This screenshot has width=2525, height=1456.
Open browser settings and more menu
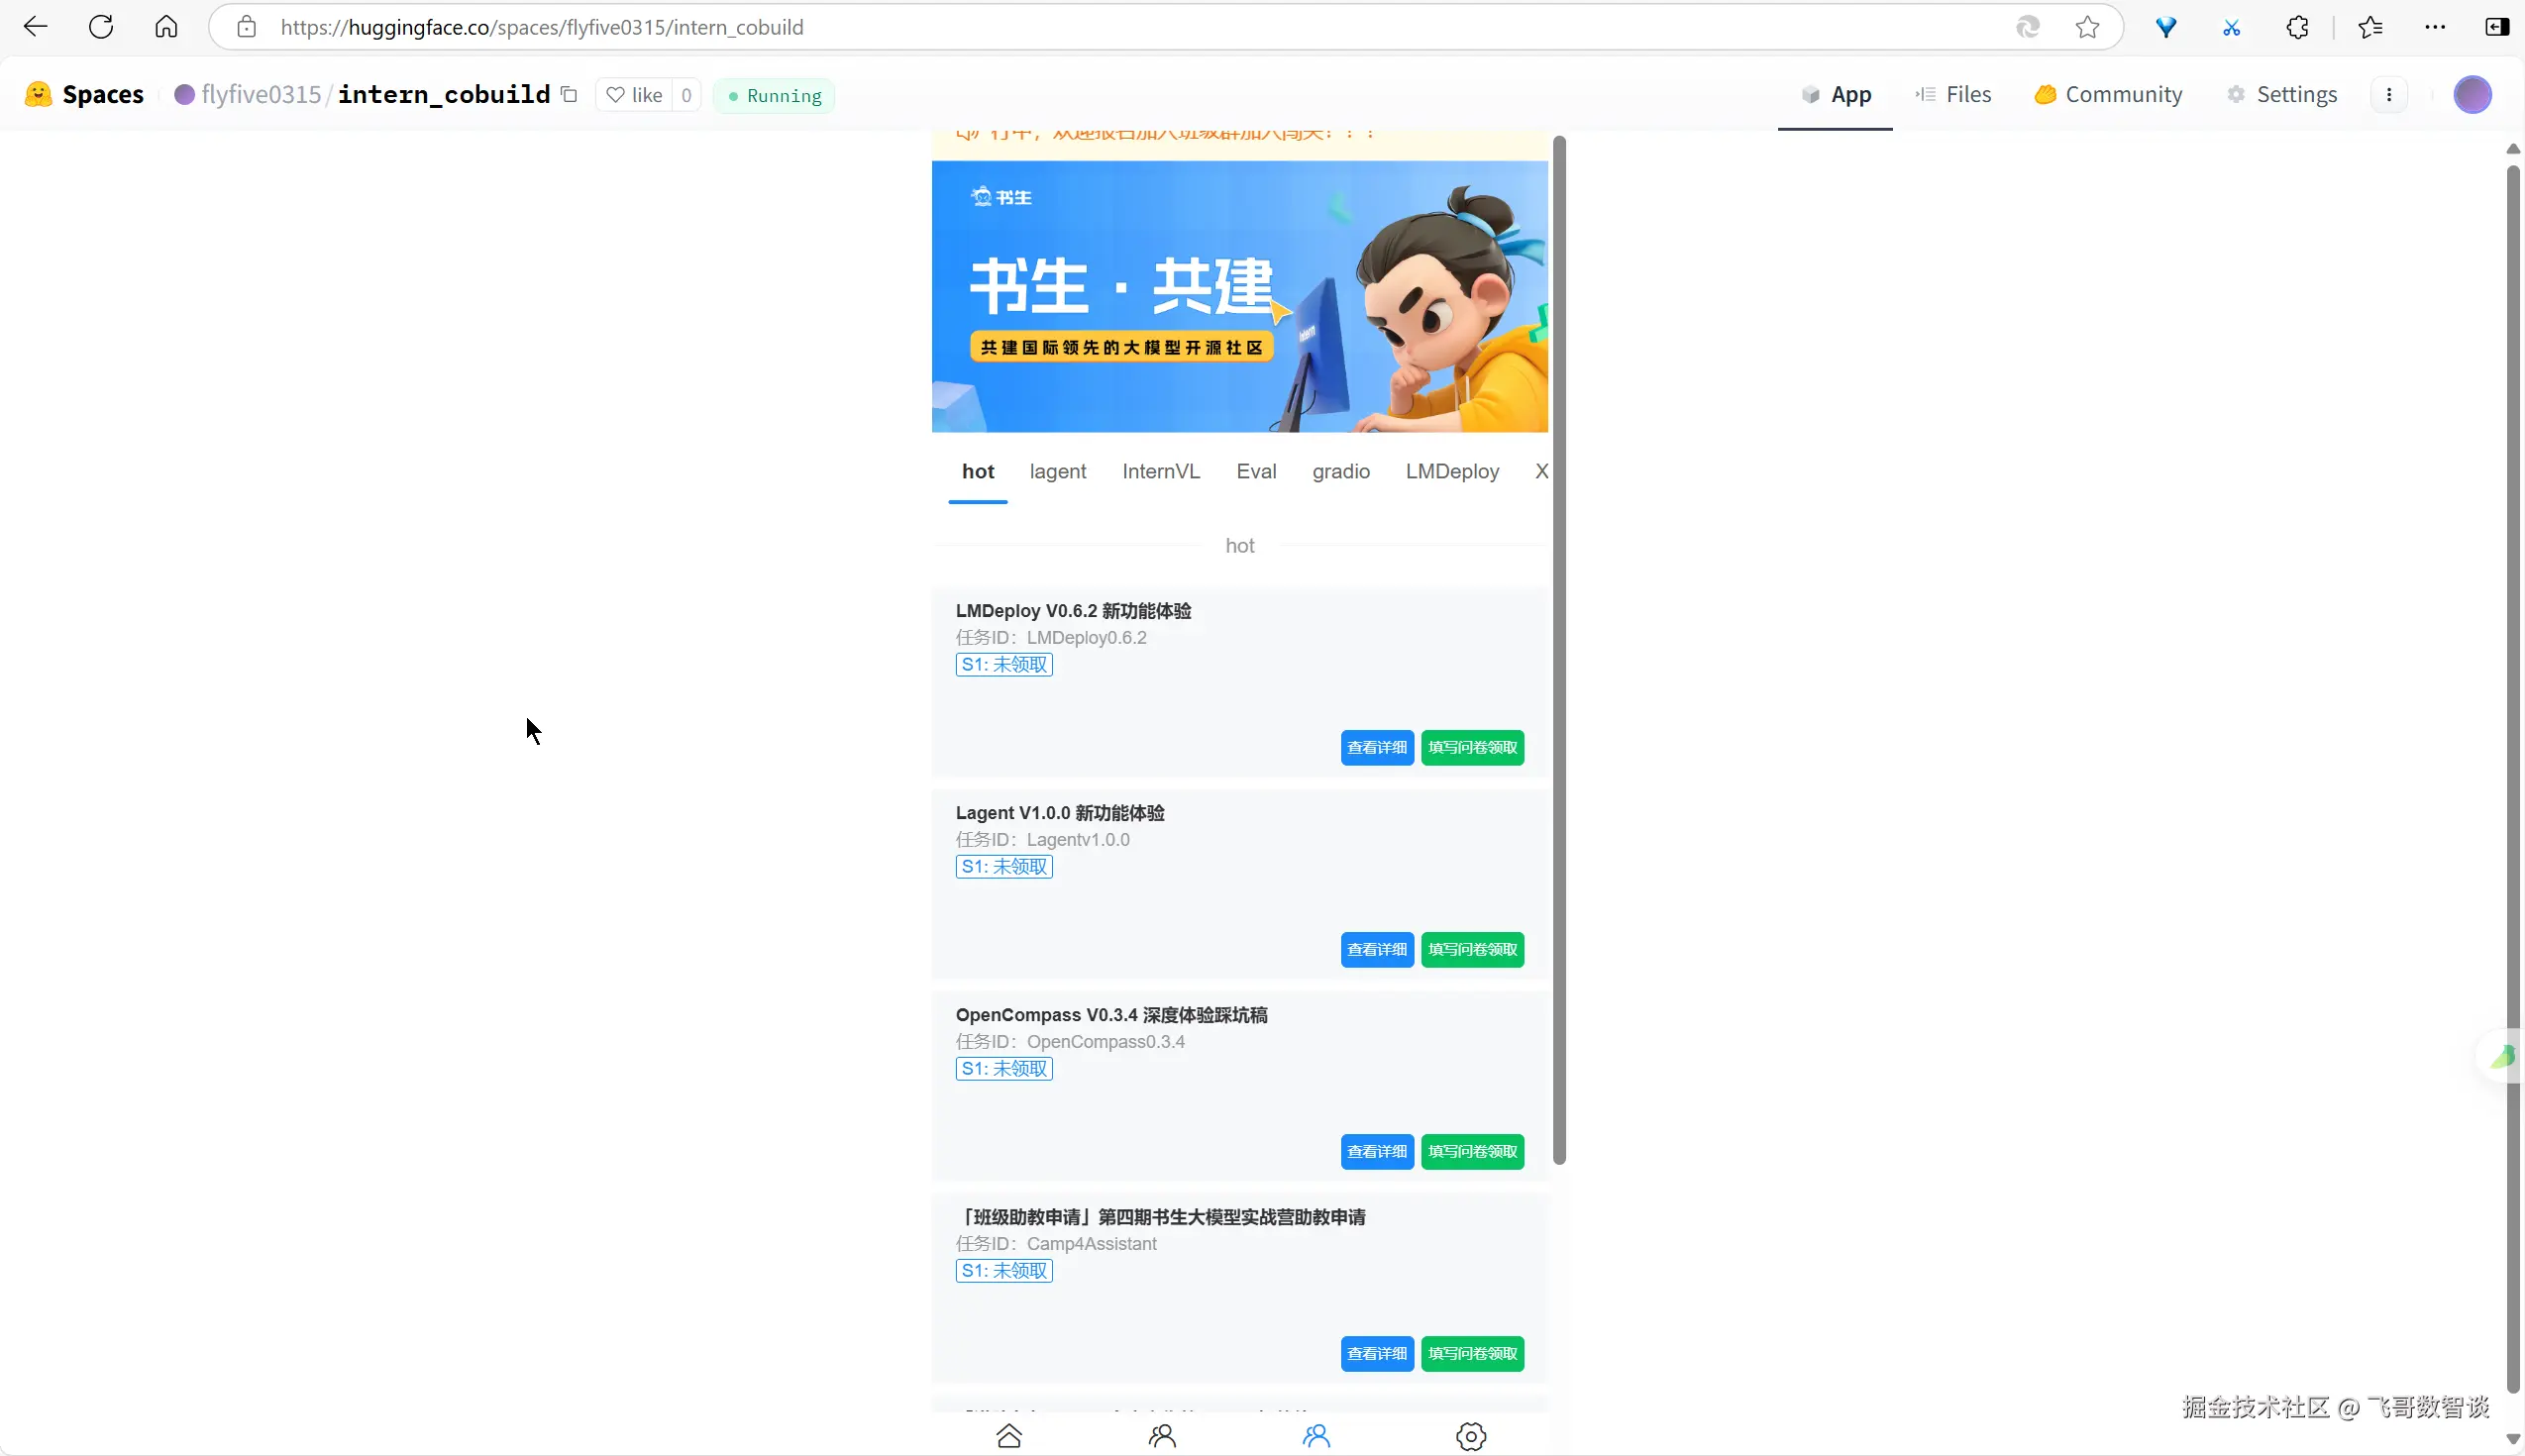click(x=2435, y=27)
